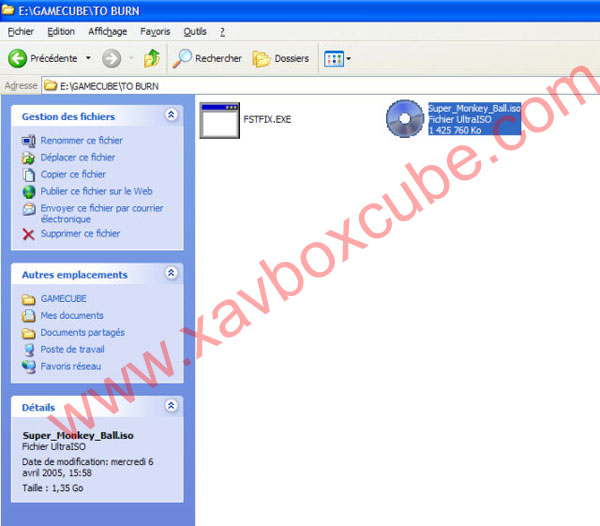Click the GAMECUBE folder icon

pyautogui.click(x=29, y=299)
